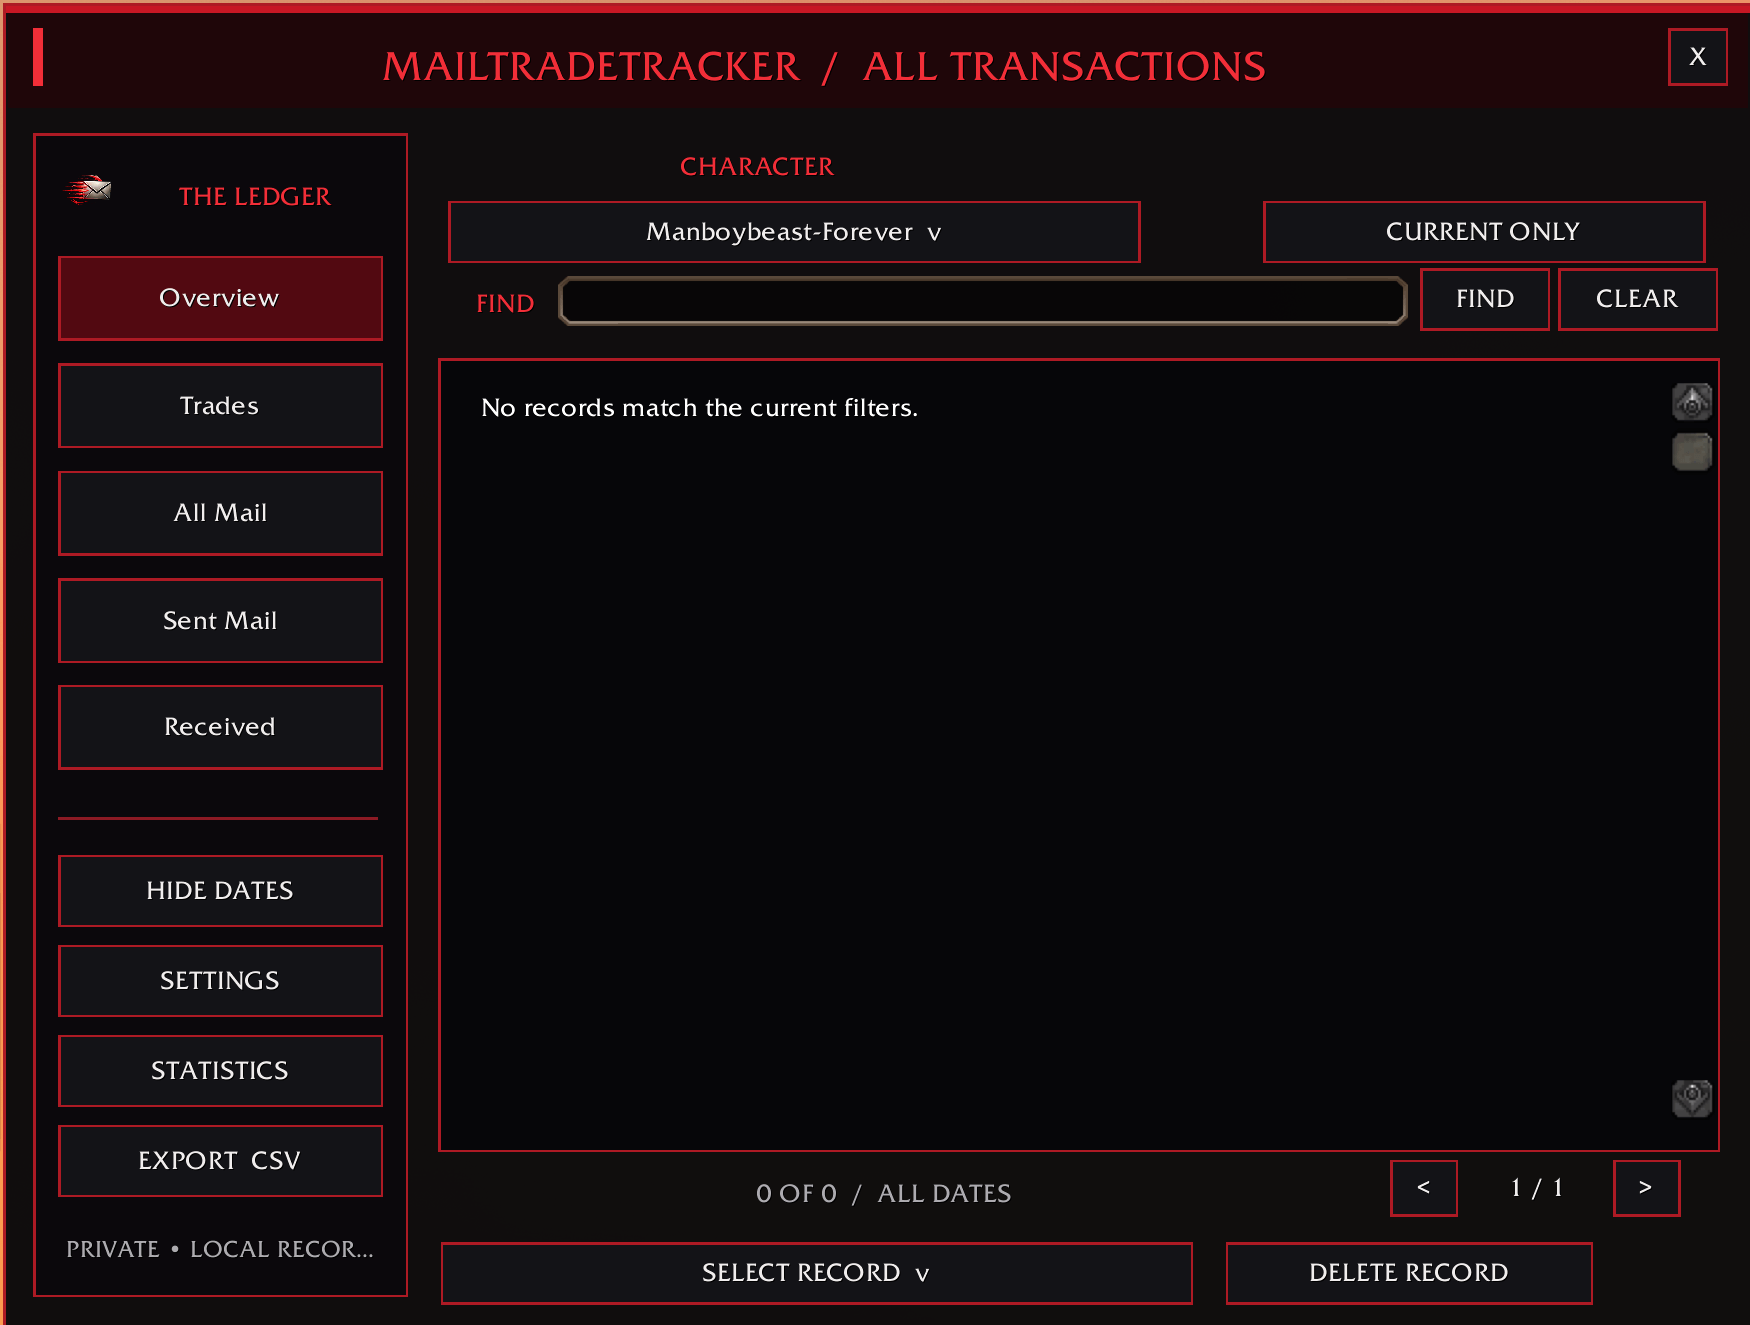Click the "PRIVATE • LOCAL RECOR..." footer text
Viewport: 1750px width, 1325px height.
219,1249
